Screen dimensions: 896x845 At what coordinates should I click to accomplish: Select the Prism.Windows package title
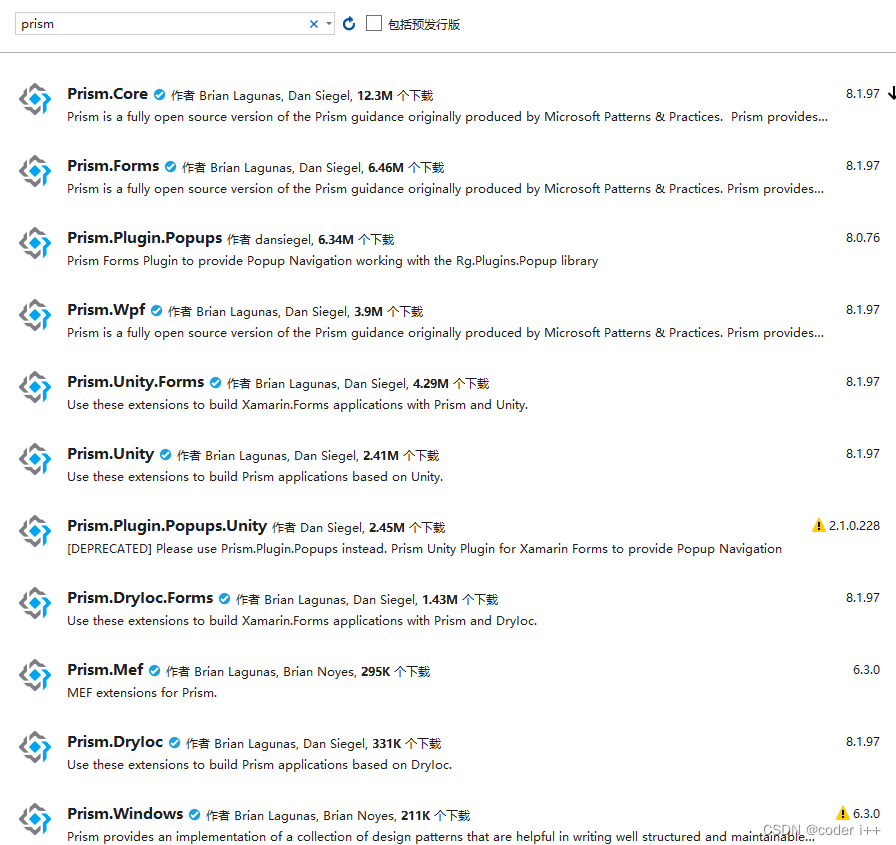click(125, 814)
